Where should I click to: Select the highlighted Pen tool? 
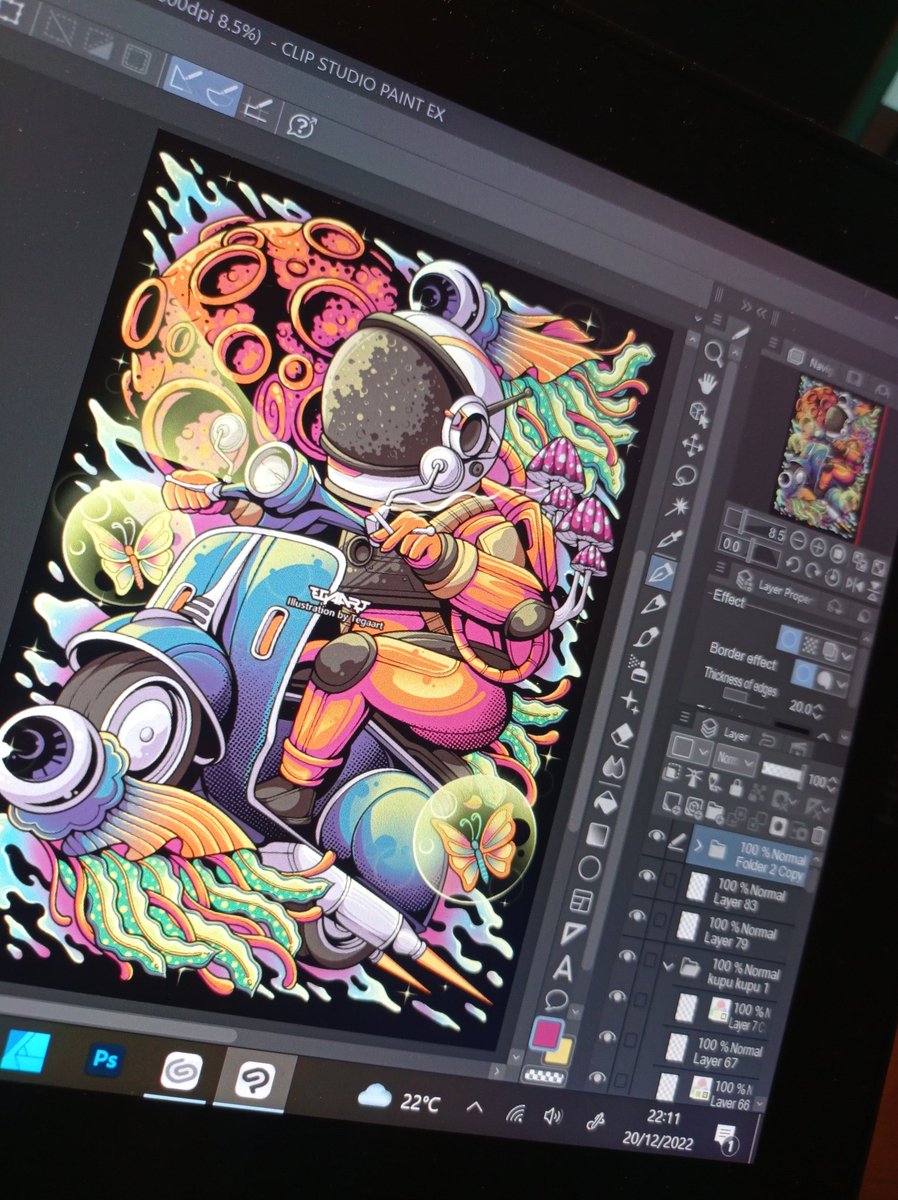662,573
